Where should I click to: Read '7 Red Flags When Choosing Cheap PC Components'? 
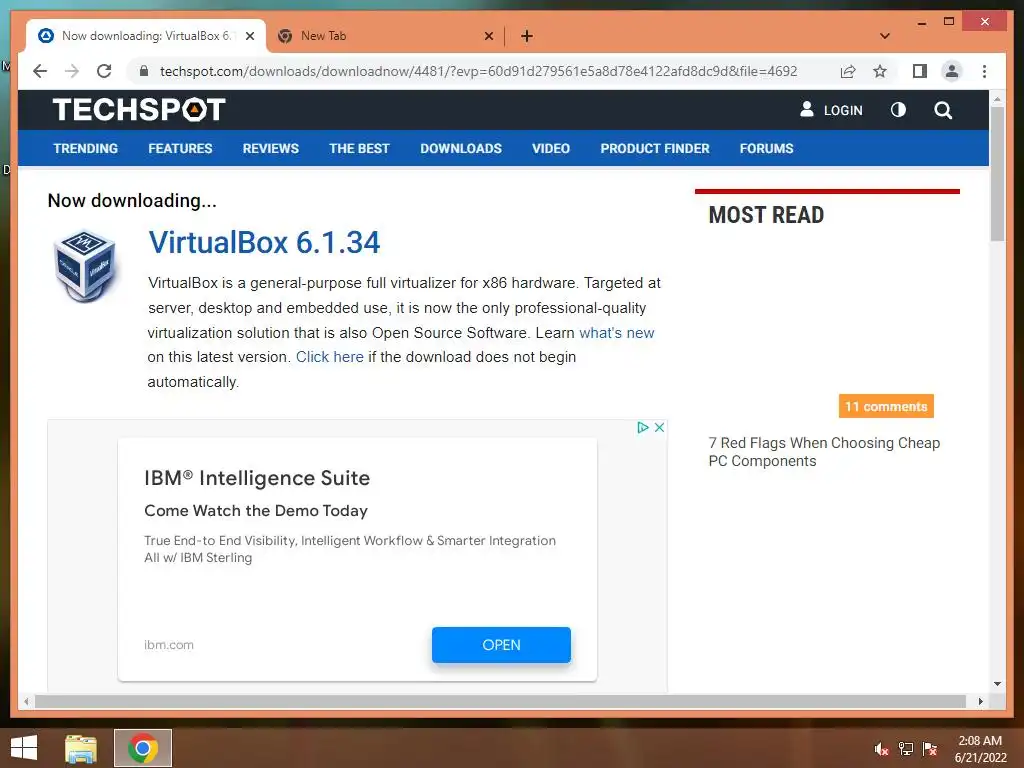(824, 452)
